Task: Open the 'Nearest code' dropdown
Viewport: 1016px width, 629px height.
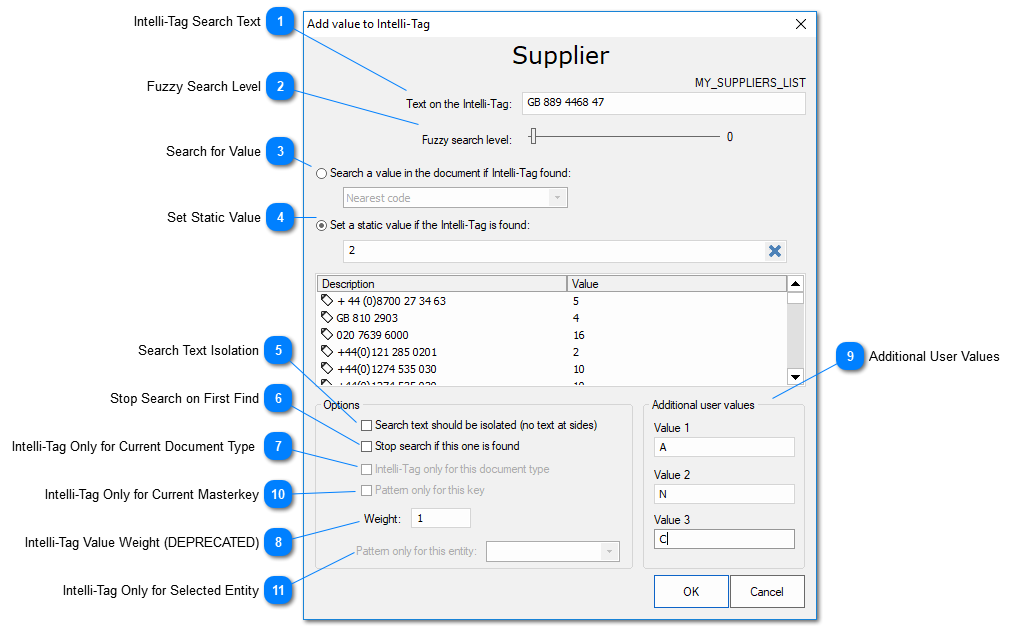Action: (x=455, y=197)
